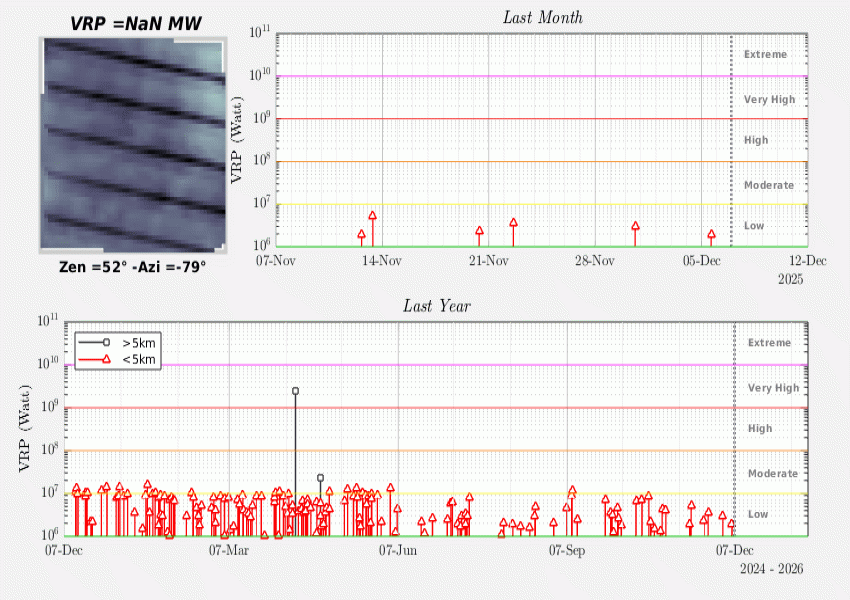
Task: Click the red triangle marker just after 21-Nov
Action: pos(513,223)
